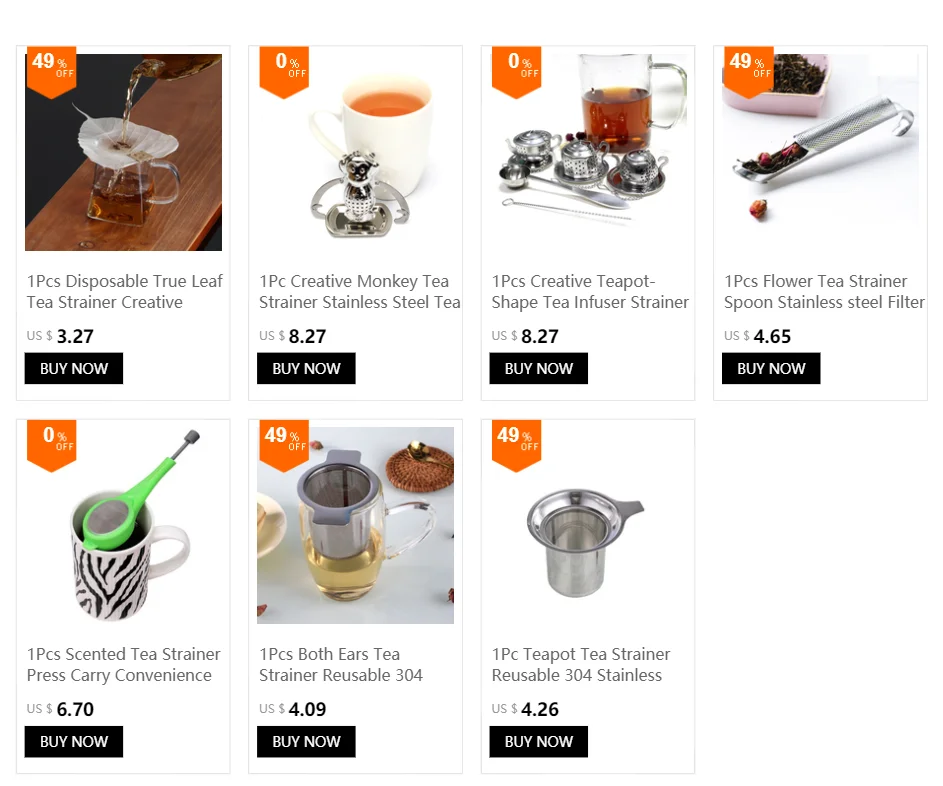Click the 49% off badge on Flower Tea Strainer Spoon
Viewport: 943px width, 786px height.
tap(749, 72)
